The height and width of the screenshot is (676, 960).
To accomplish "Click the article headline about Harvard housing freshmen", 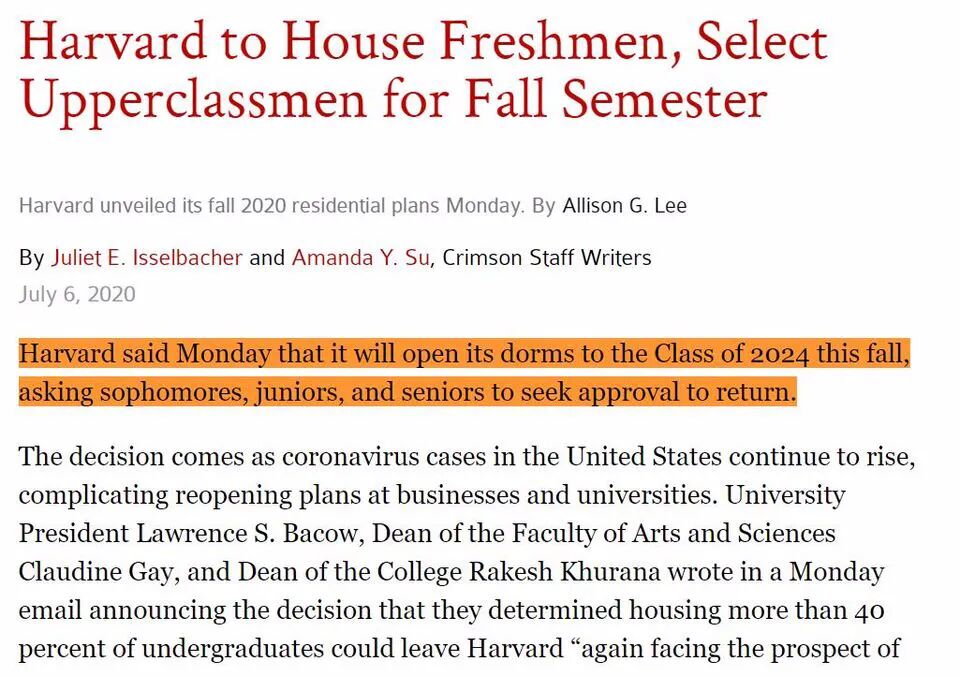I will (424, 71).
